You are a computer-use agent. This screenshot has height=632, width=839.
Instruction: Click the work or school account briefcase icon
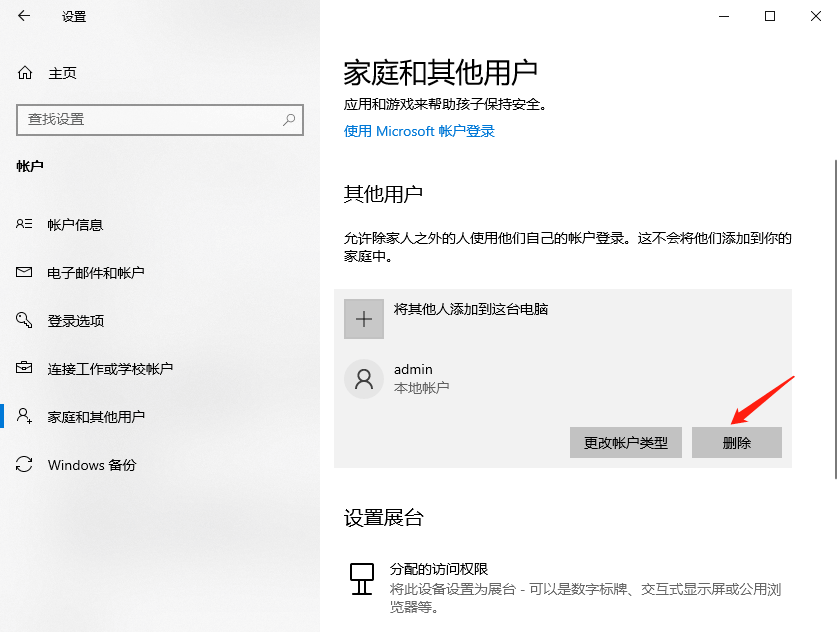point(22,368)
